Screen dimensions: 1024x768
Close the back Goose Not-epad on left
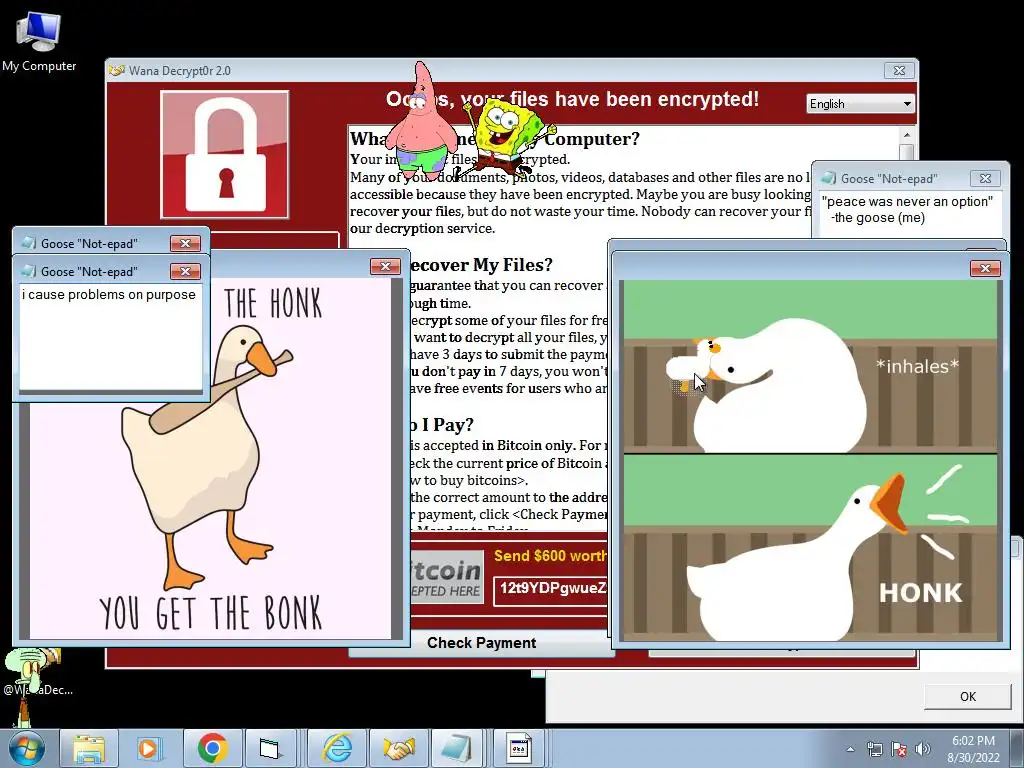tap(185, 243)
